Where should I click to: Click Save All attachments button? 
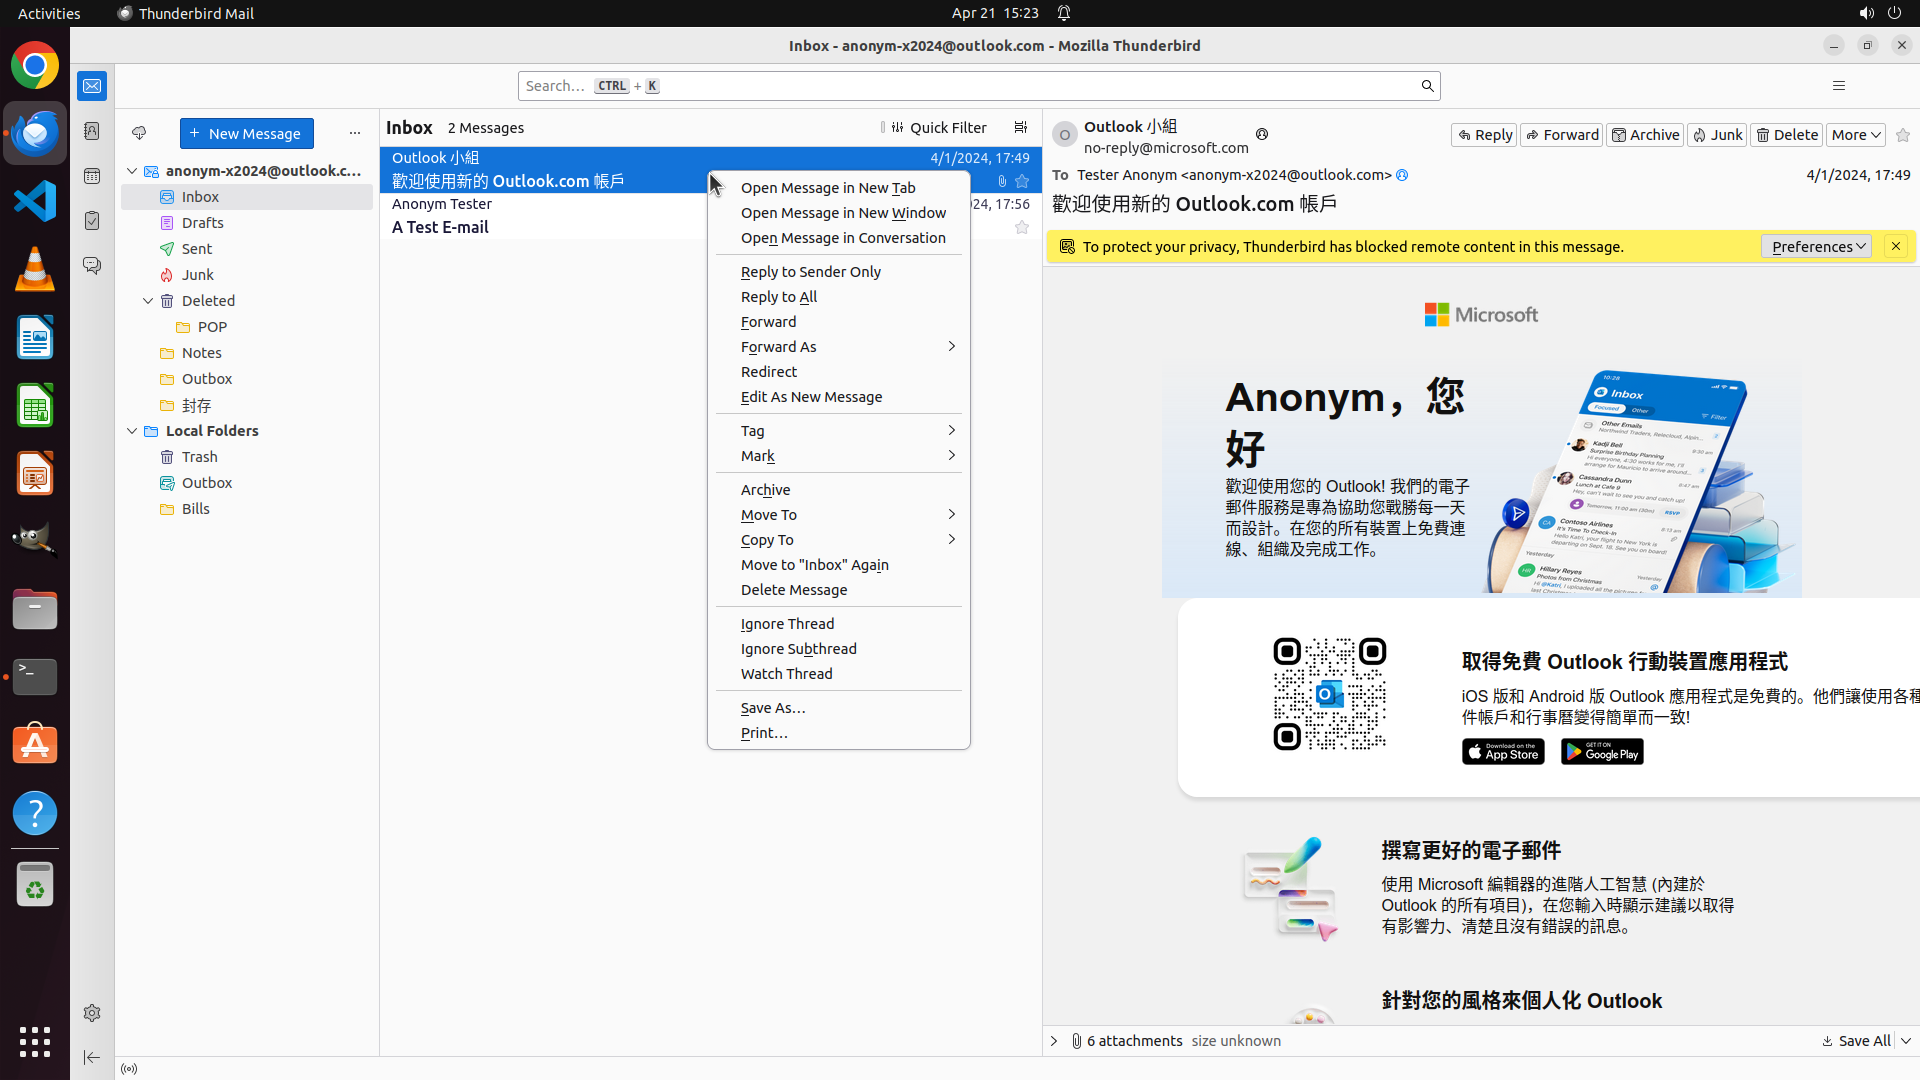[x=1856, y=1041]
